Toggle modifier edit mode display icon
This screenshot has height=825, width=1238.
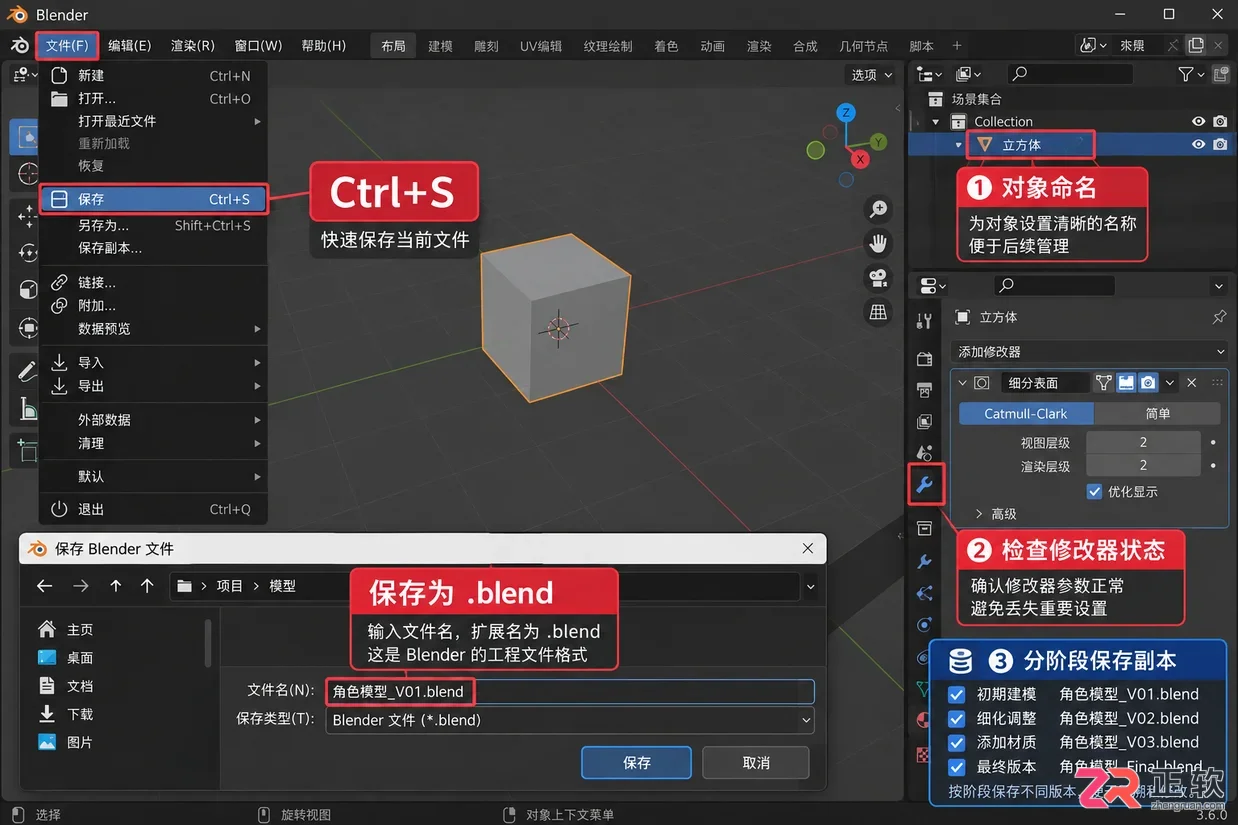tap(1104, 383)
